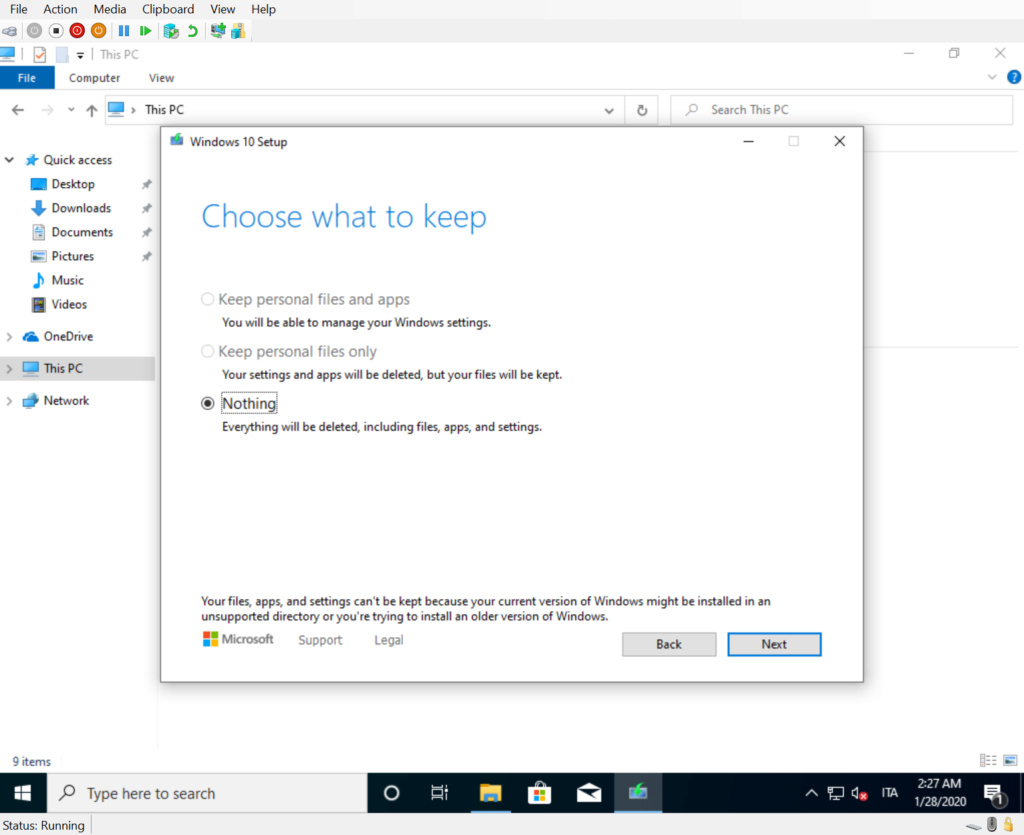Open Cortana circle icon
This screenshot has width=1024, height=835.
pos(391,793)
